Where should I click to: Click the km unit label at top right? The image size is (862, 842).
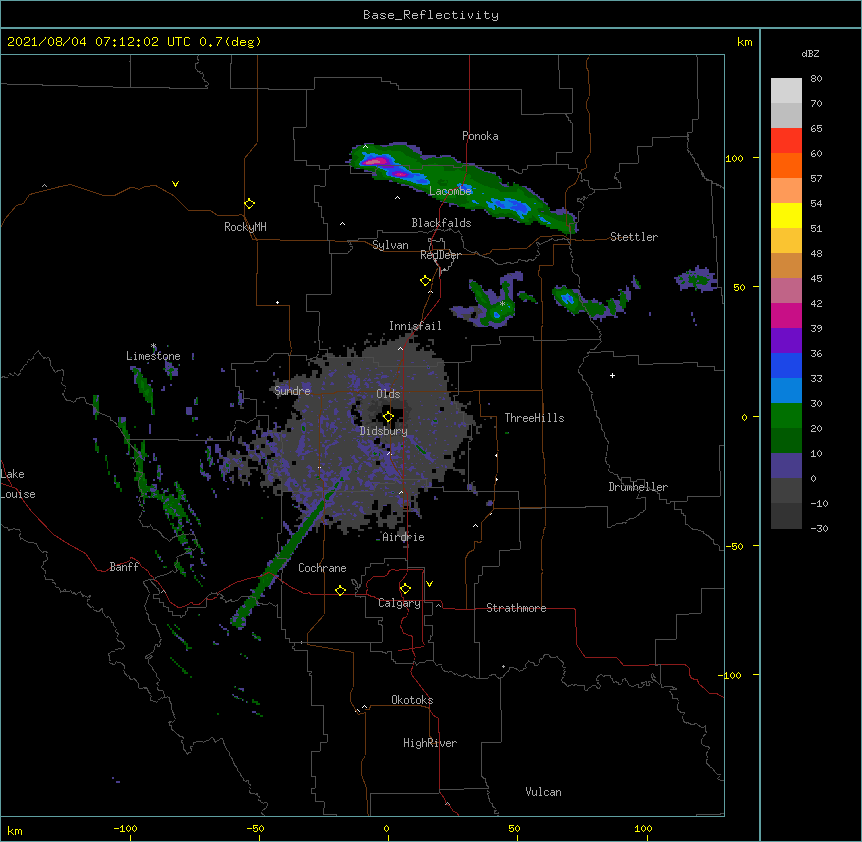point(745,42)
